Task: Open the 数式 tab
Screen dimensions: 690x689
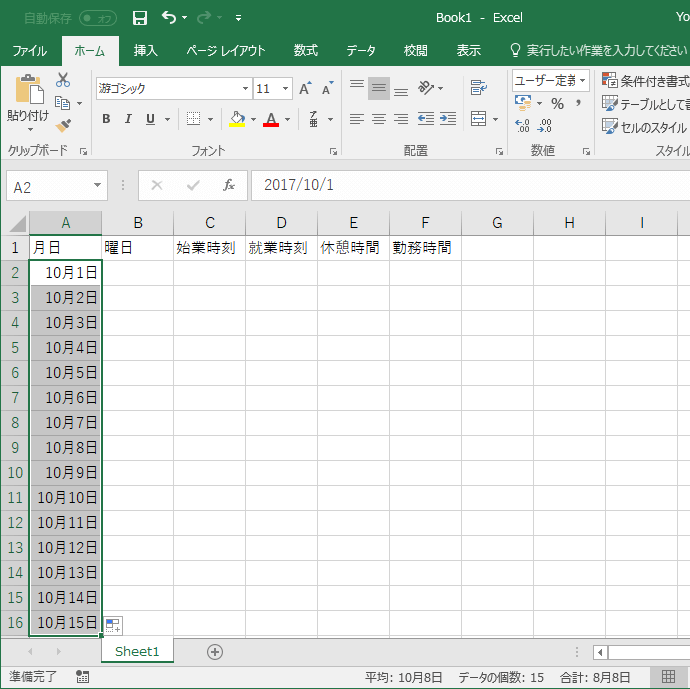Action: 306,51
